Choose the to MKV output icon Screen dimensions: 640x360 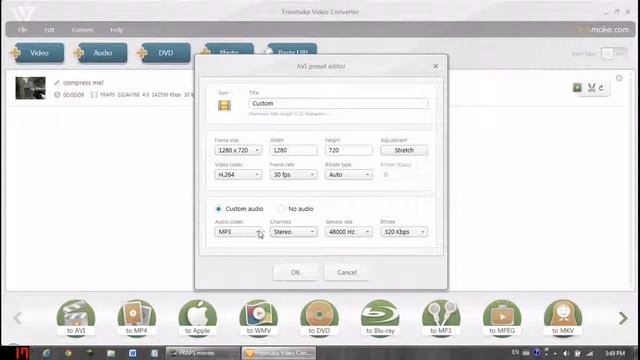(563, 318)
